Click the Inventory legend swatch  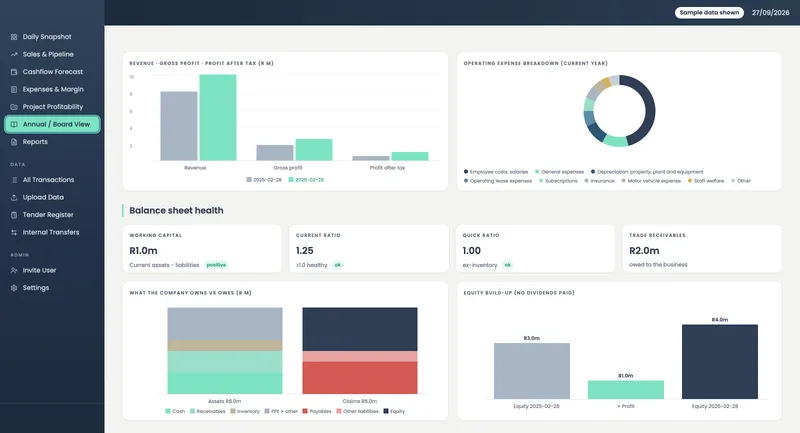coord(233,411)
